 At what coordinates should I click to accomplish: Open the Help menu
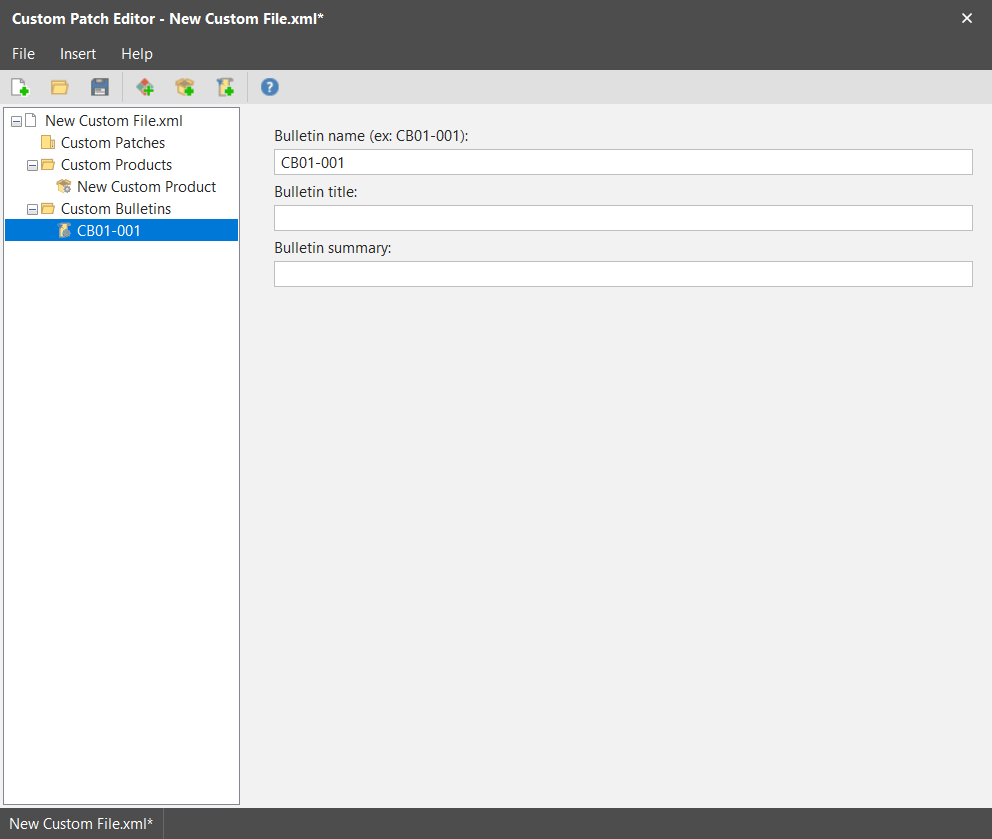pyautogui.click(x=137, y=54)
